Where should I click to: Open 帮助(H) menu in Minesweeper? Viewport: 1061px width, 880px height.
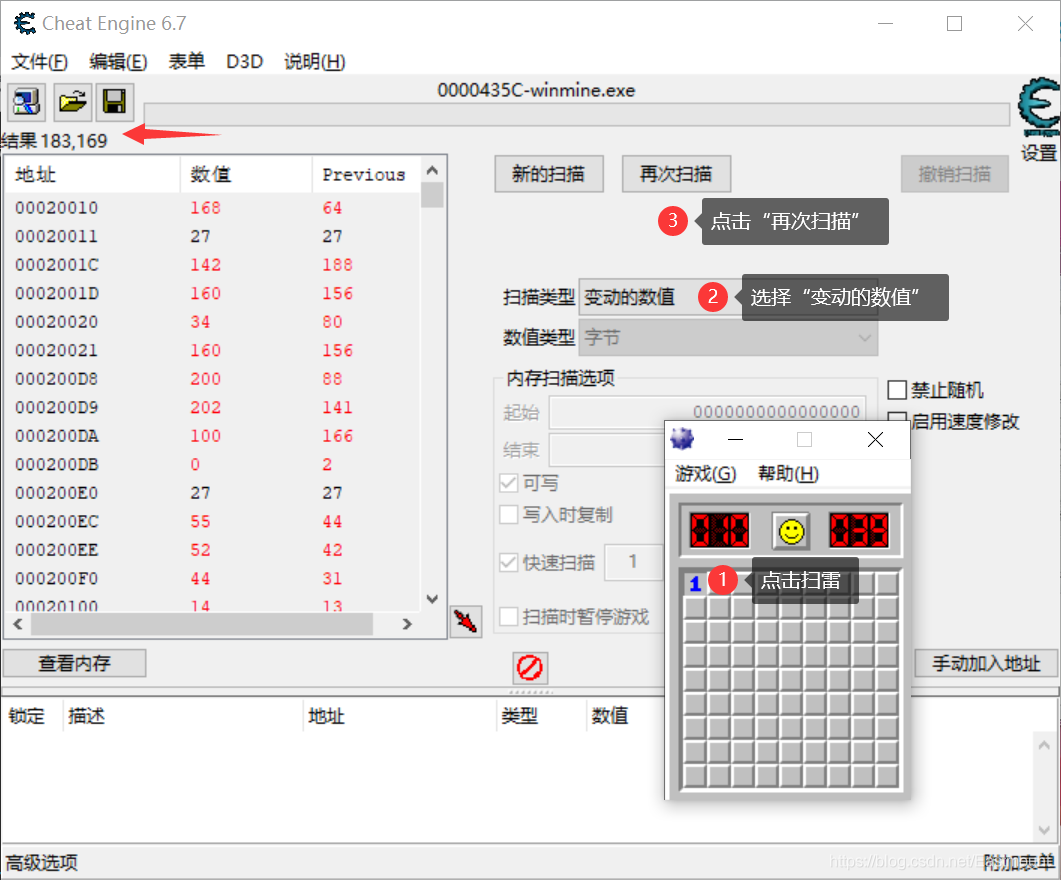coord(788,473)
